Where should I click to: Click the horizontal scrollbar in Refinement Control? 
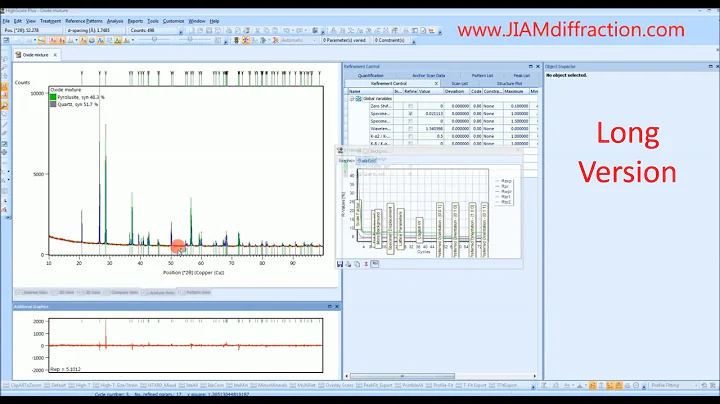tap(402, 376)
